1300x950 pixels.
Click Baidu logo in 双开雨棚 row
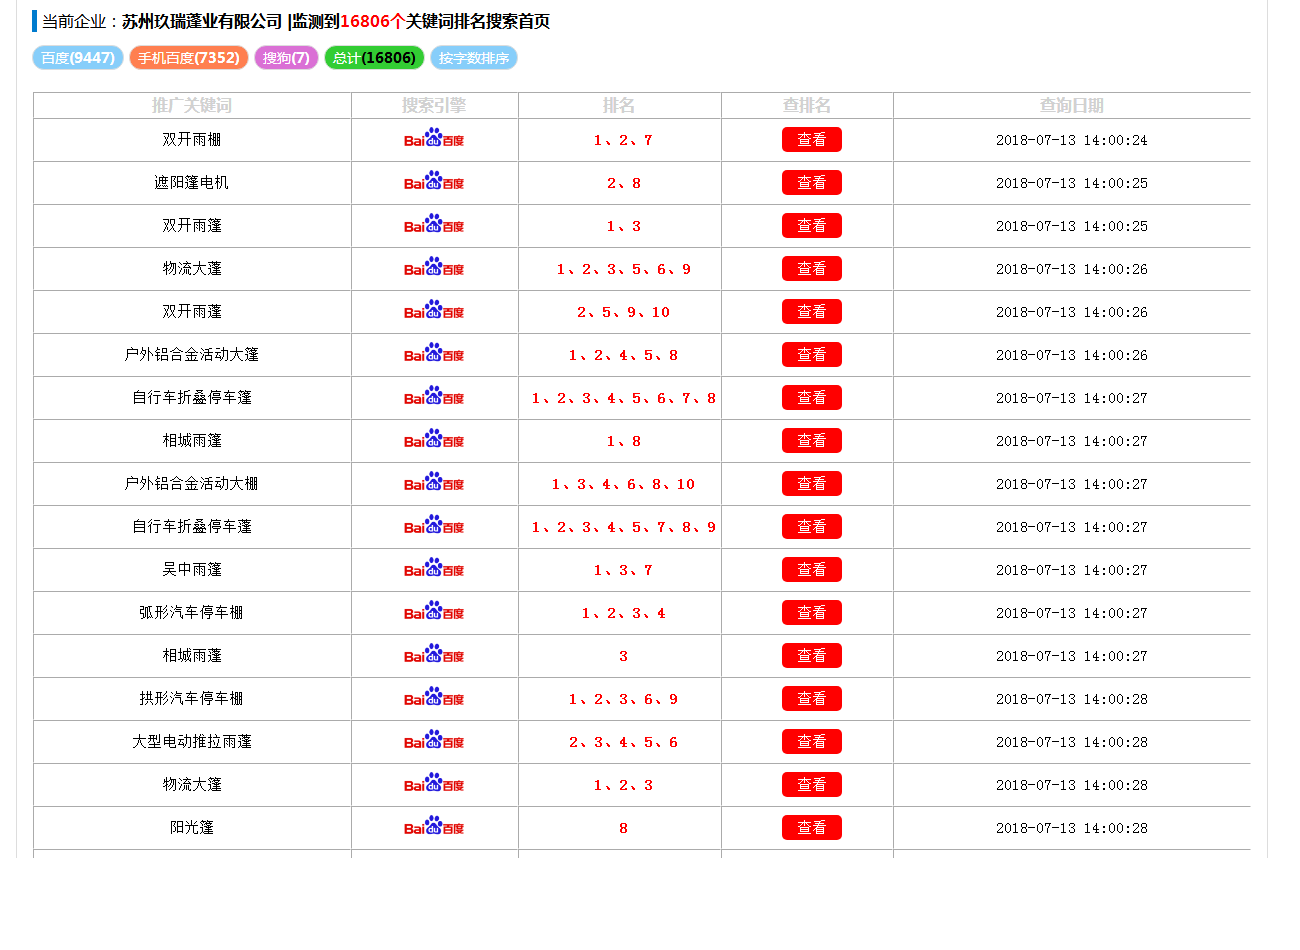coord(434,139)
